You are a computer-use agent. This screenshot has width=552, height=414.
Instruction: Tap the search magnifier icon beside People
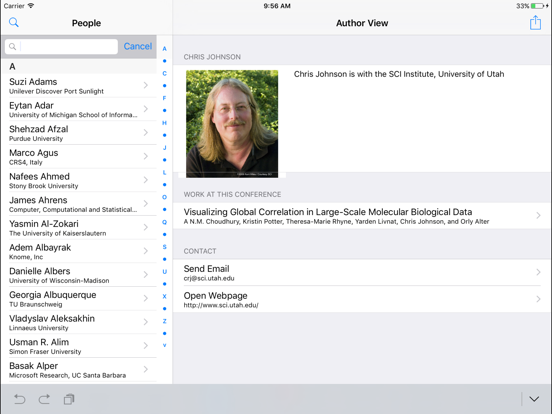tap(14, 23)
